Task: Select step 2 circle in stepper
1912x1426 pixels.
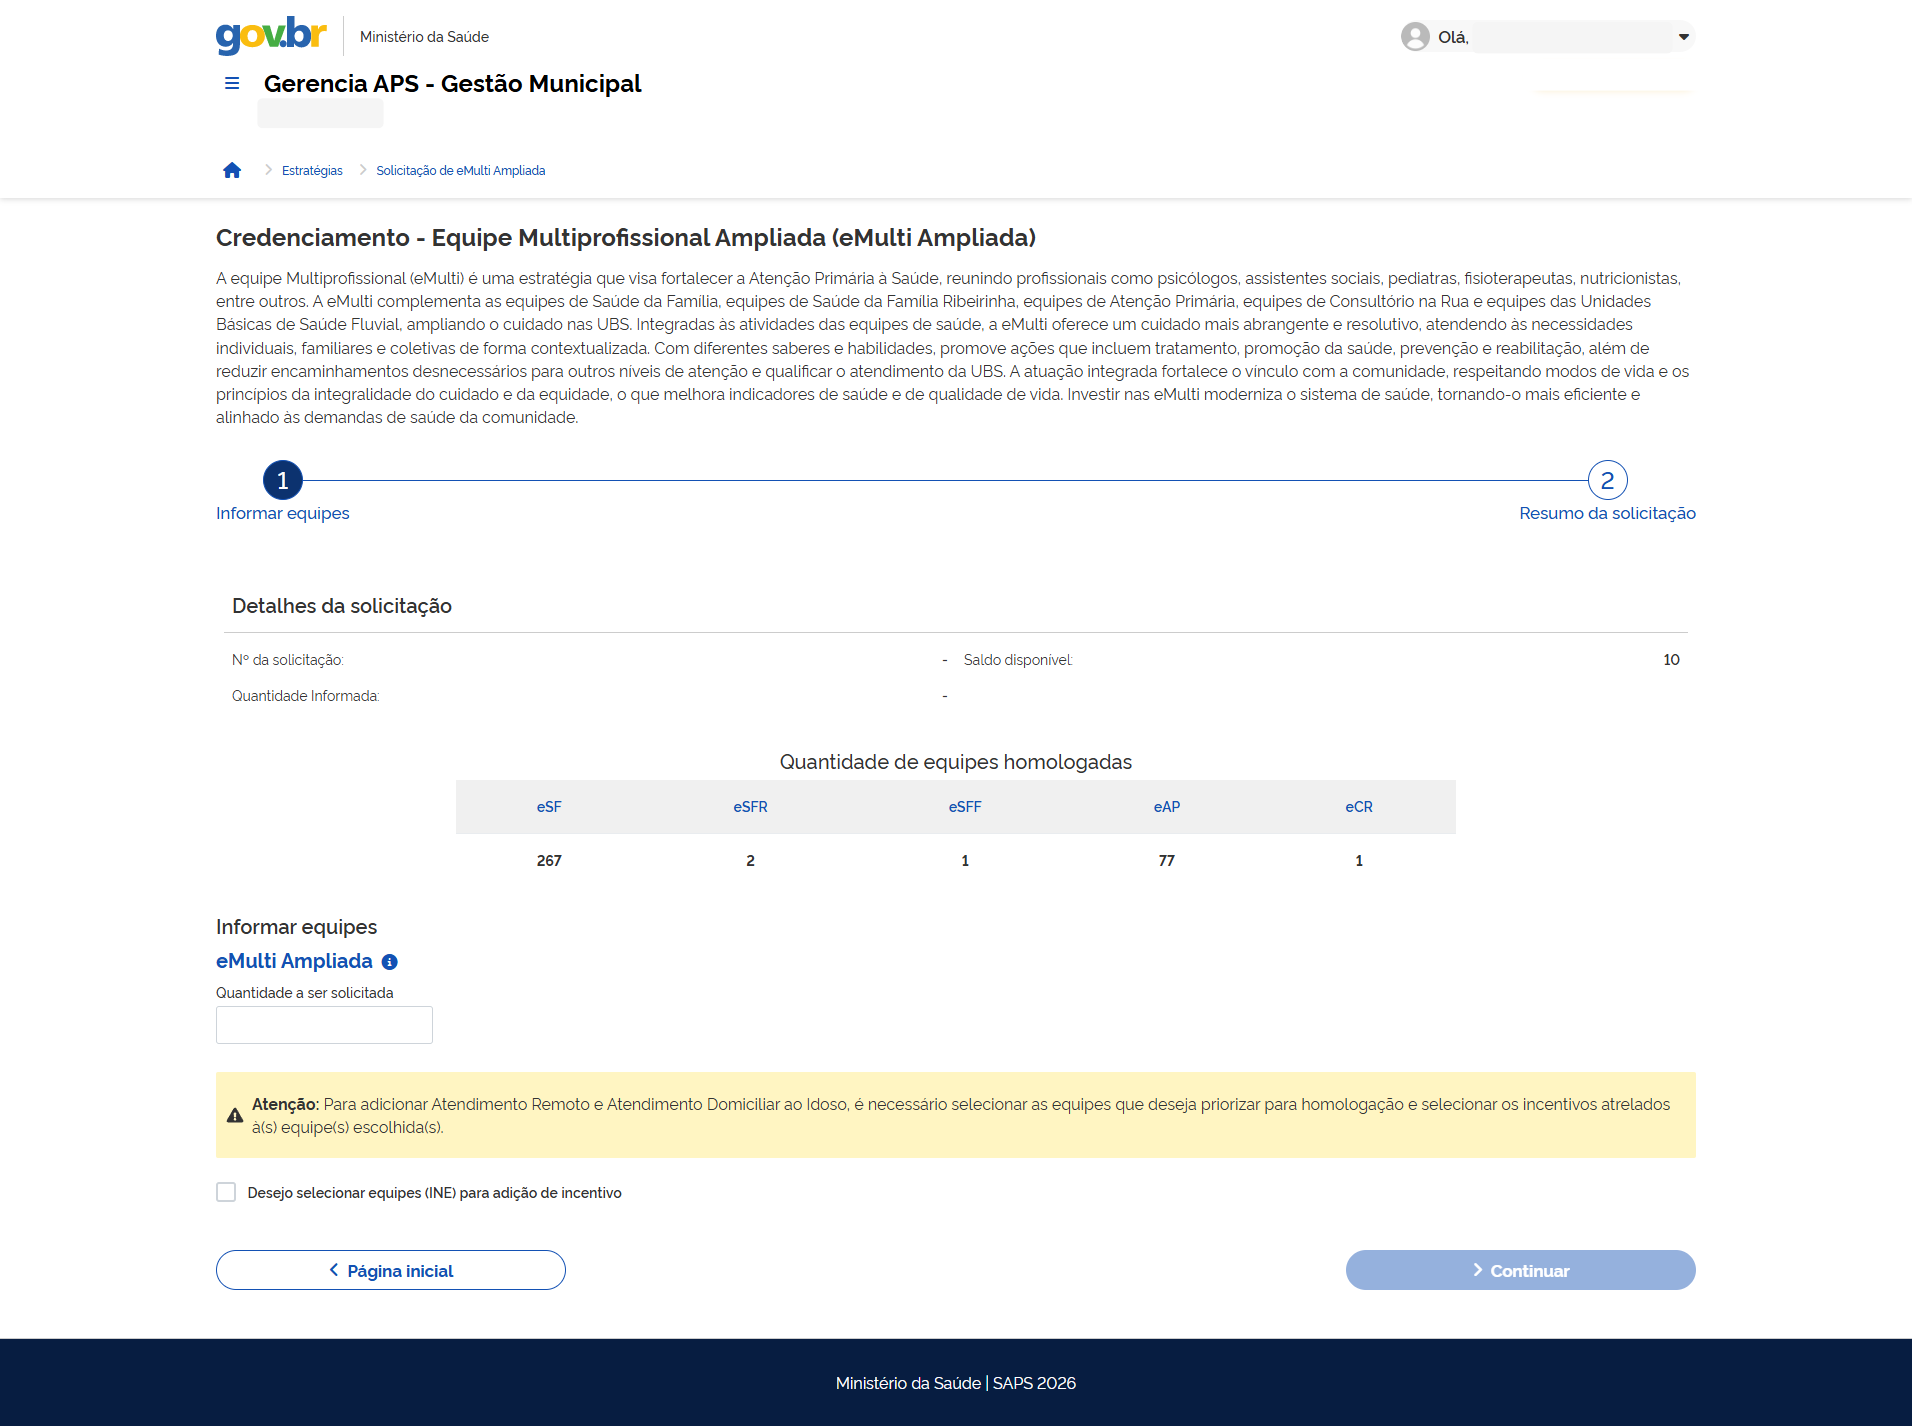Action: pos(1607,480)
